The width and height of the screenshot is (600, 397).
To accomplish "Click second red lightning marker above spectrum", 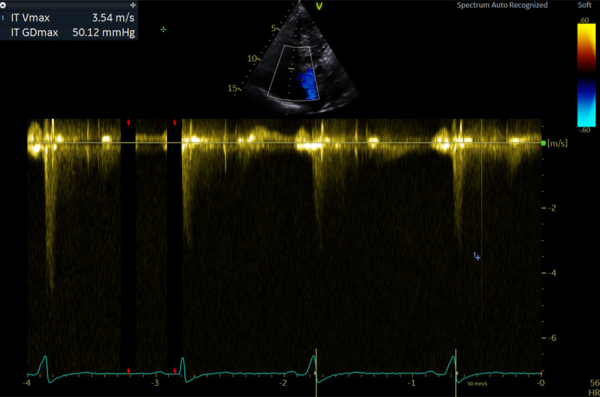I will click(175, 123).
